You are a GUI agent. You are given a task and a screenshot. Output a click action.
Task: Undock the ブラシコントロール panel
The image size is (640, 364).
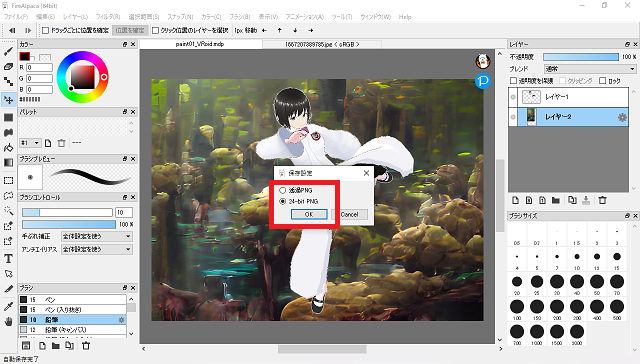(125, 197)
